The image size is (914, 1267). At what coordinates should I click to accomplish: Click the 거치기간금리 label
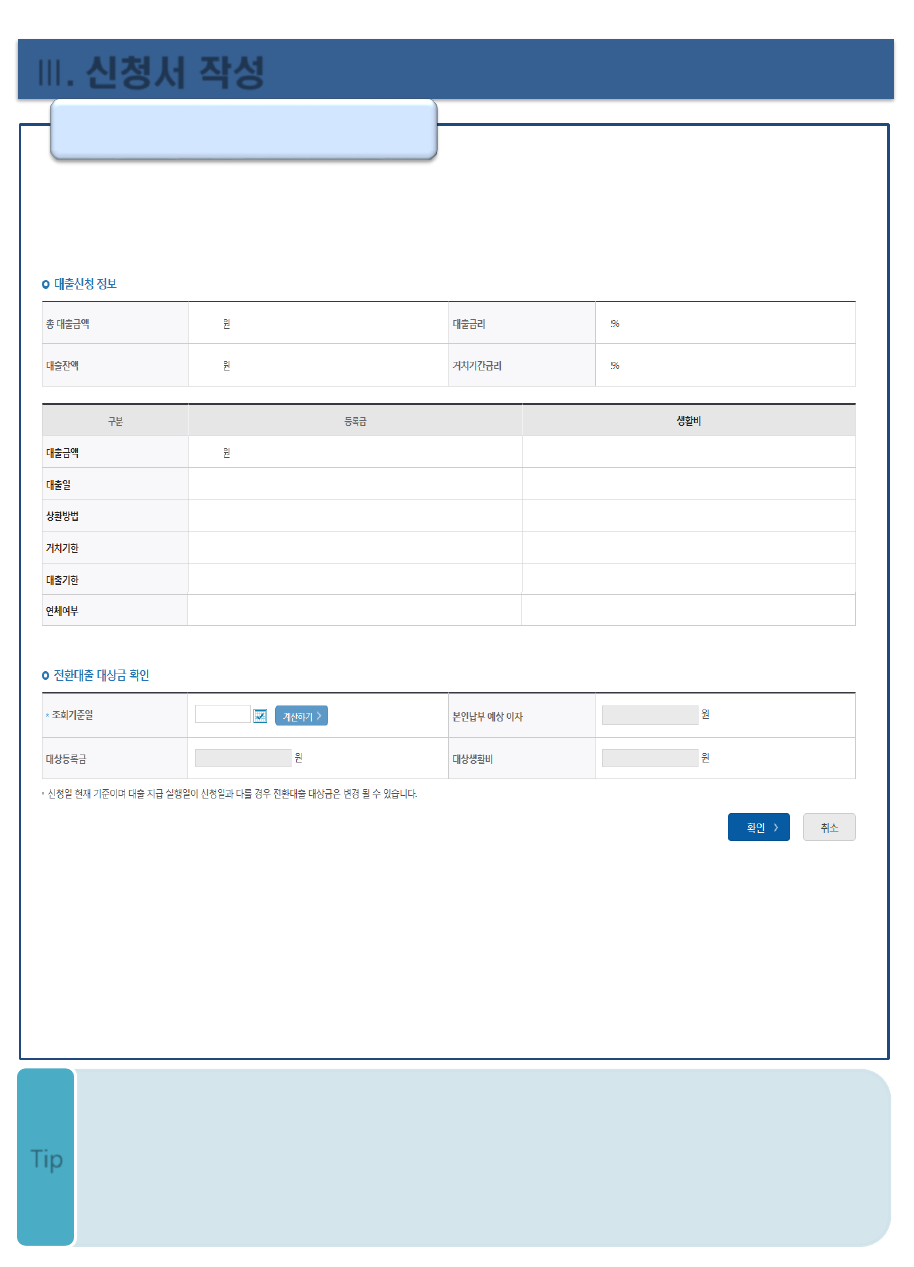[x=477, y=366]
